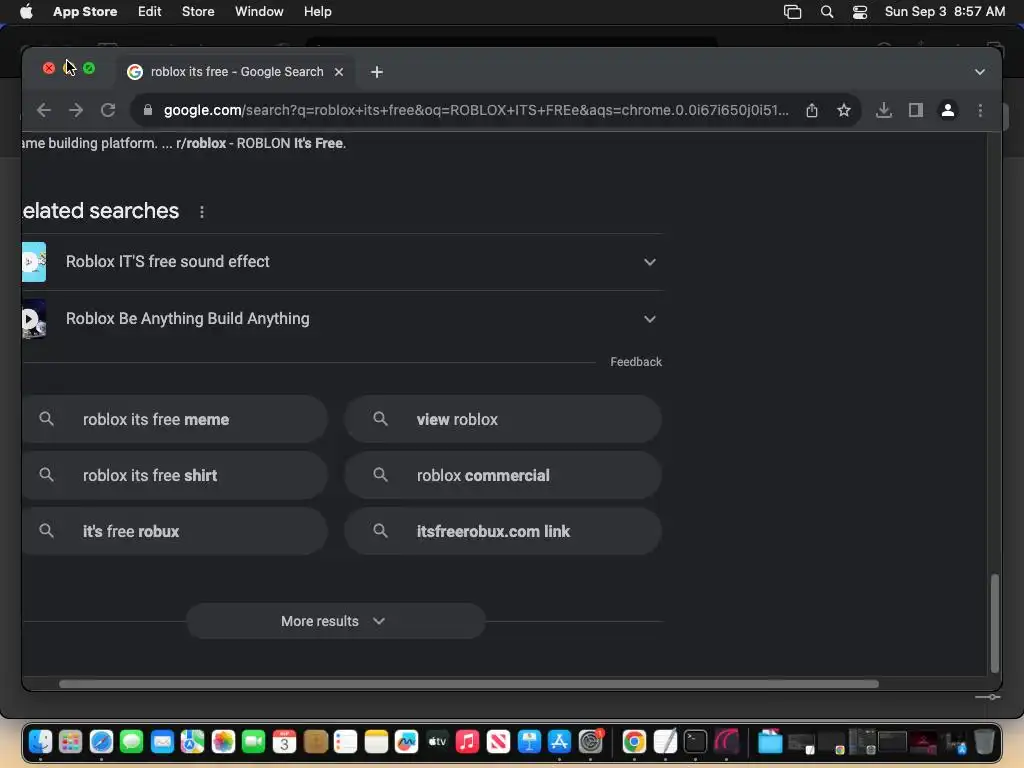Screen dimensions: 1024x768
Task: Open Terminal from the Dock
Action: pos(696,741)
